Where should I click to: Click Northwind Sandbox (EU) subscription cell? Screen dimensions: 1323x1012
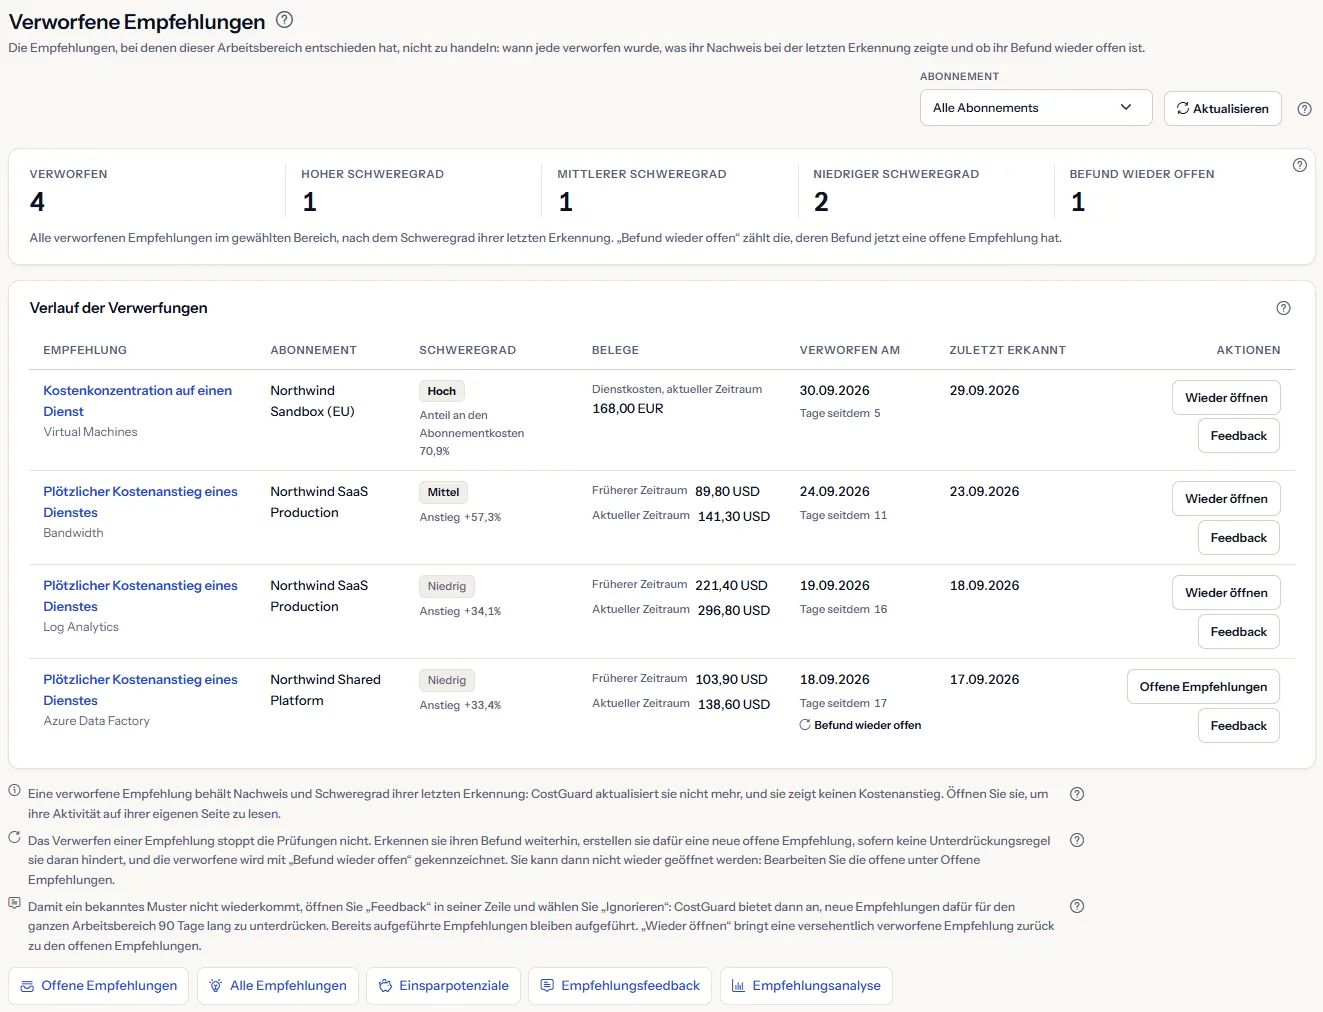[313, 401]
